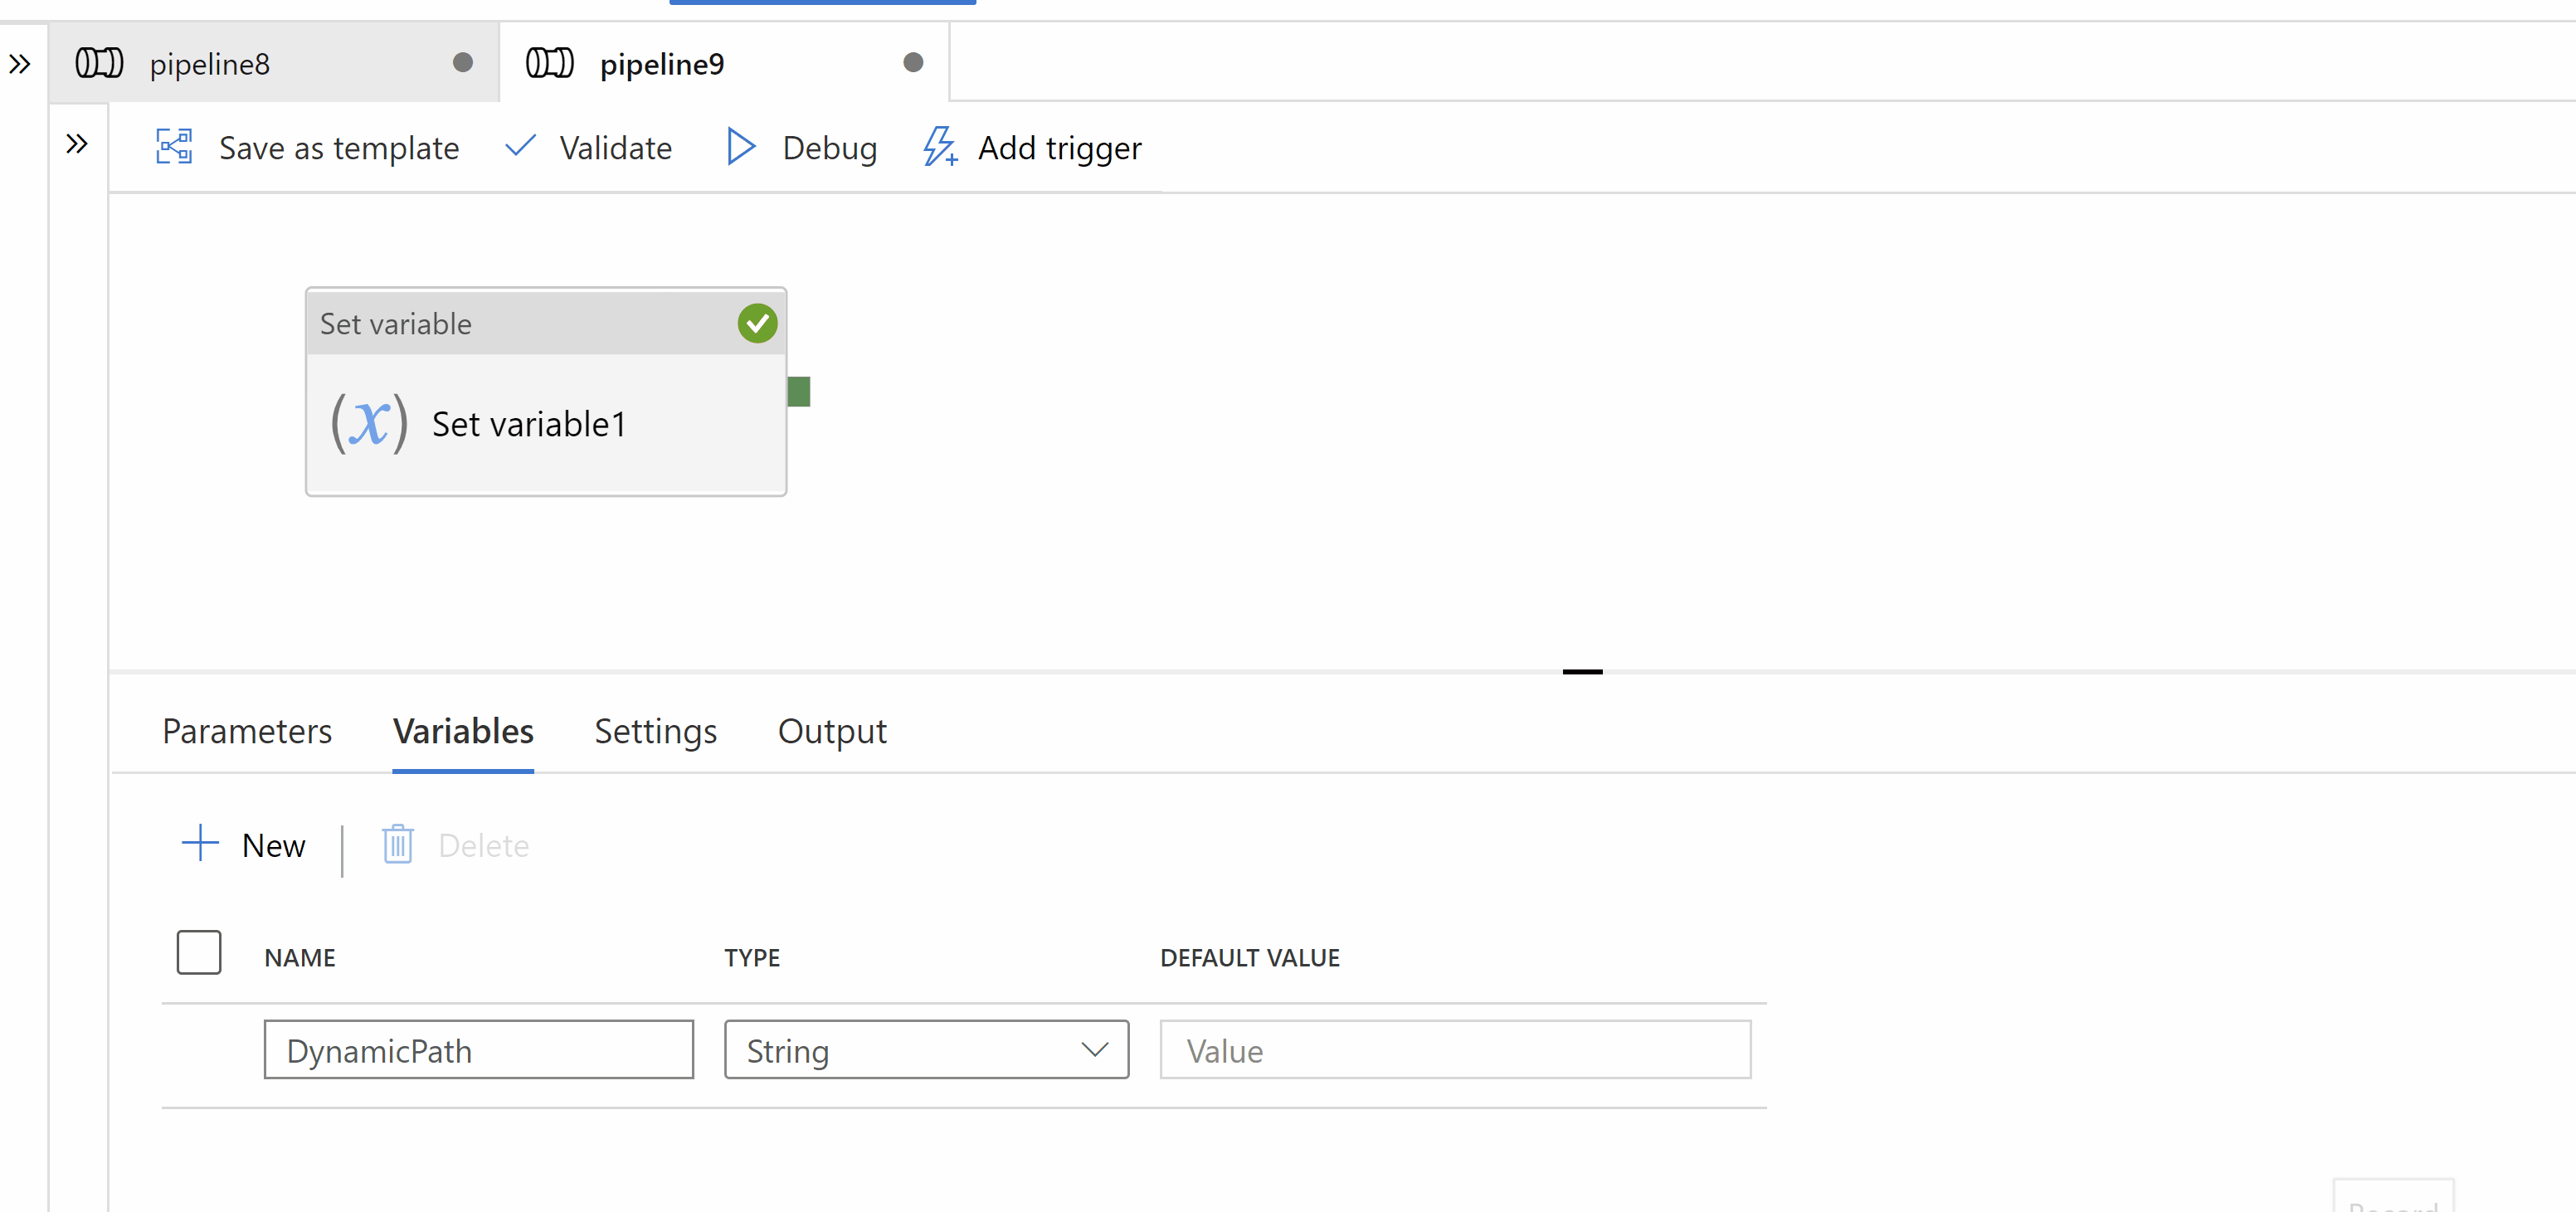Click the DynamicPath name field

(x=478, y=1050)
